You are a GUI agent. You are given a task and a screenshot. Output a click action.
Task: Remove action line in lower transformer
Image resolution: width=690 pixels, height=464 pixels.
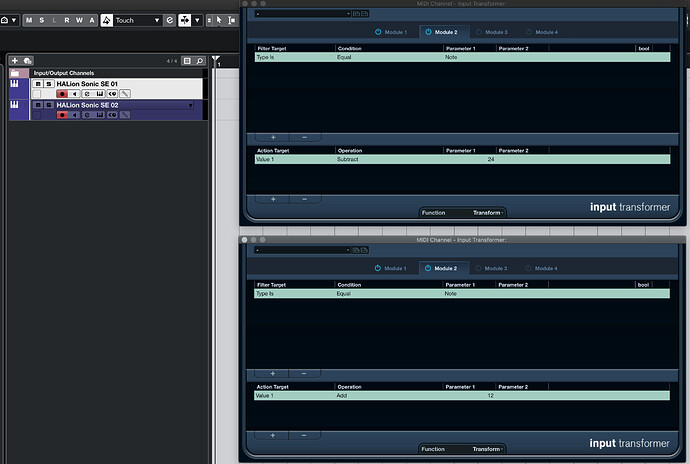pos(304,435)
